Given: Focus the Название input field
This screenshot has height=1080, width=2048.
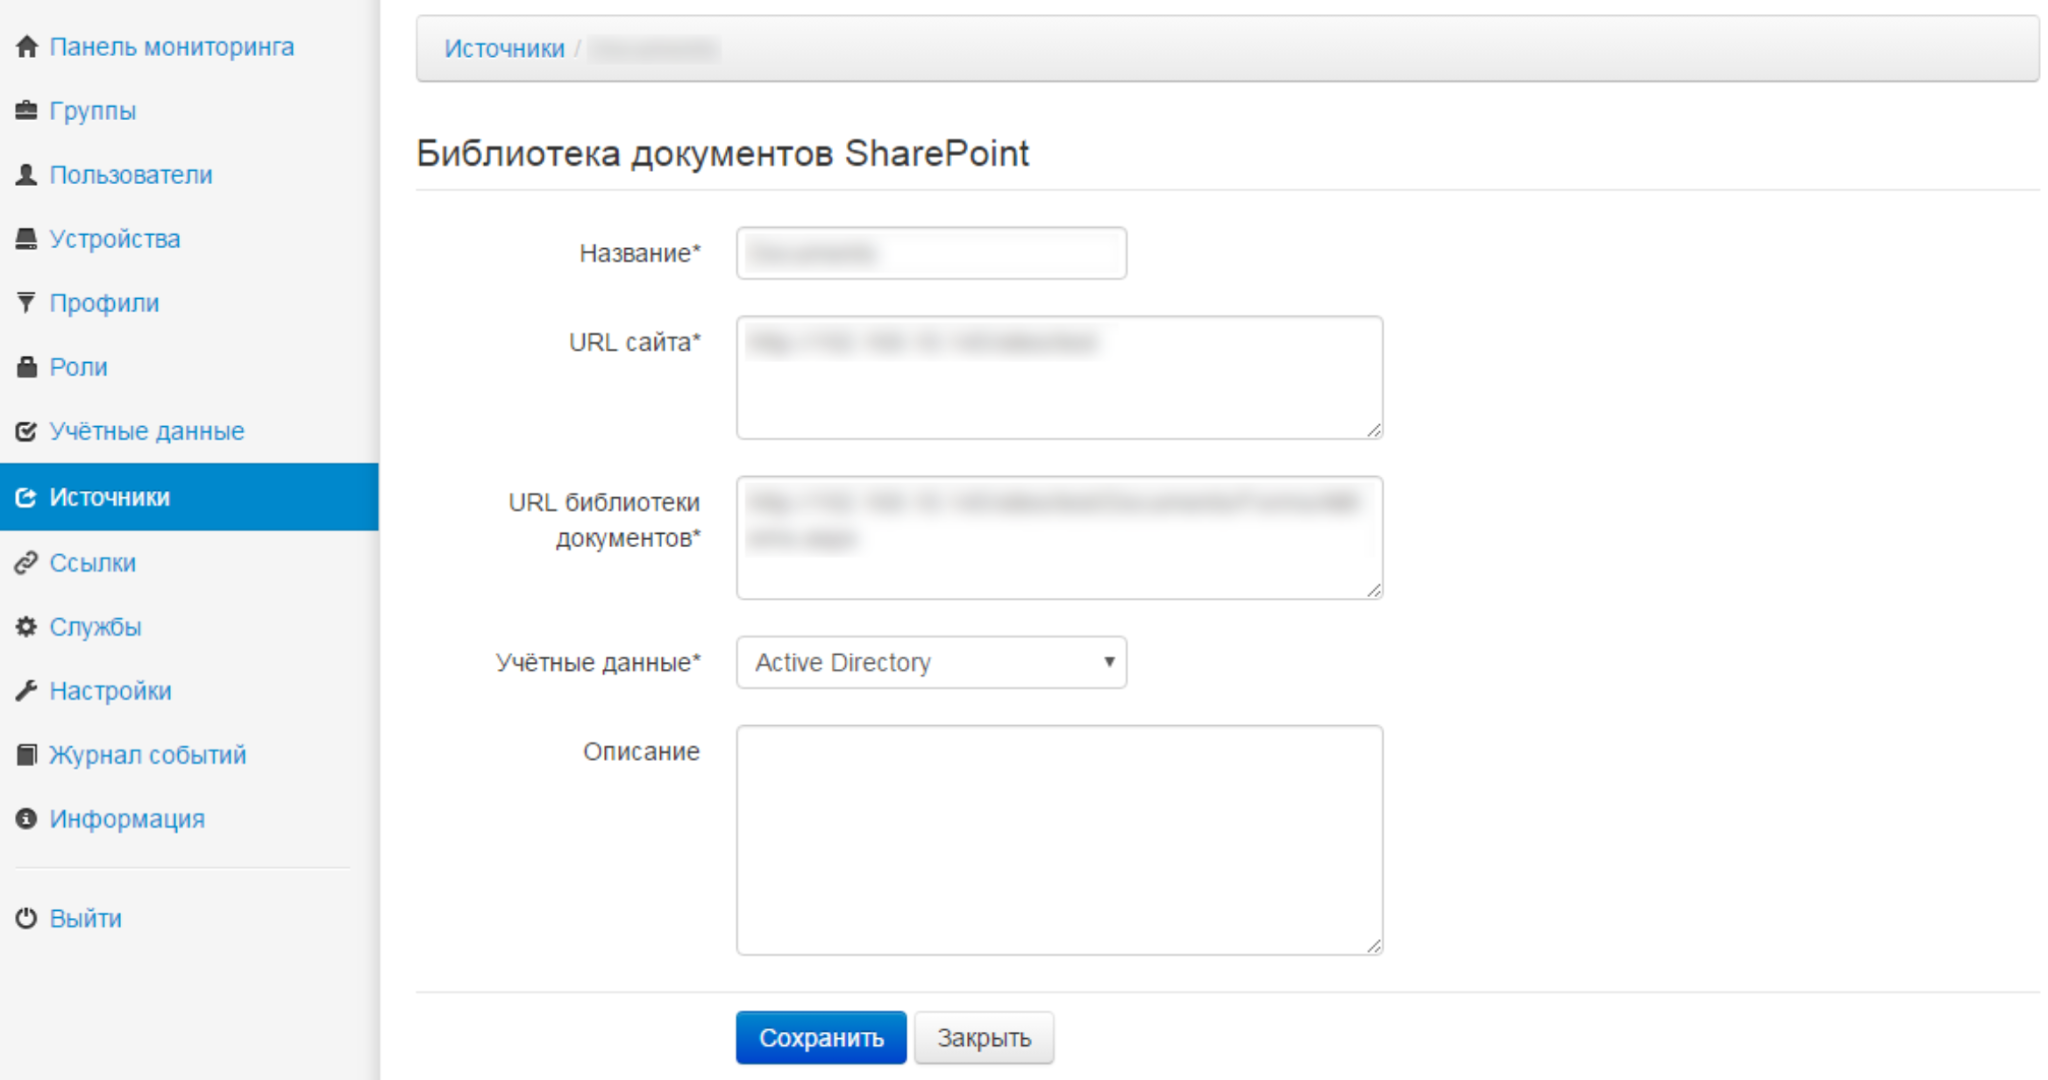Looking at the screenshot, I should point(931,253).
